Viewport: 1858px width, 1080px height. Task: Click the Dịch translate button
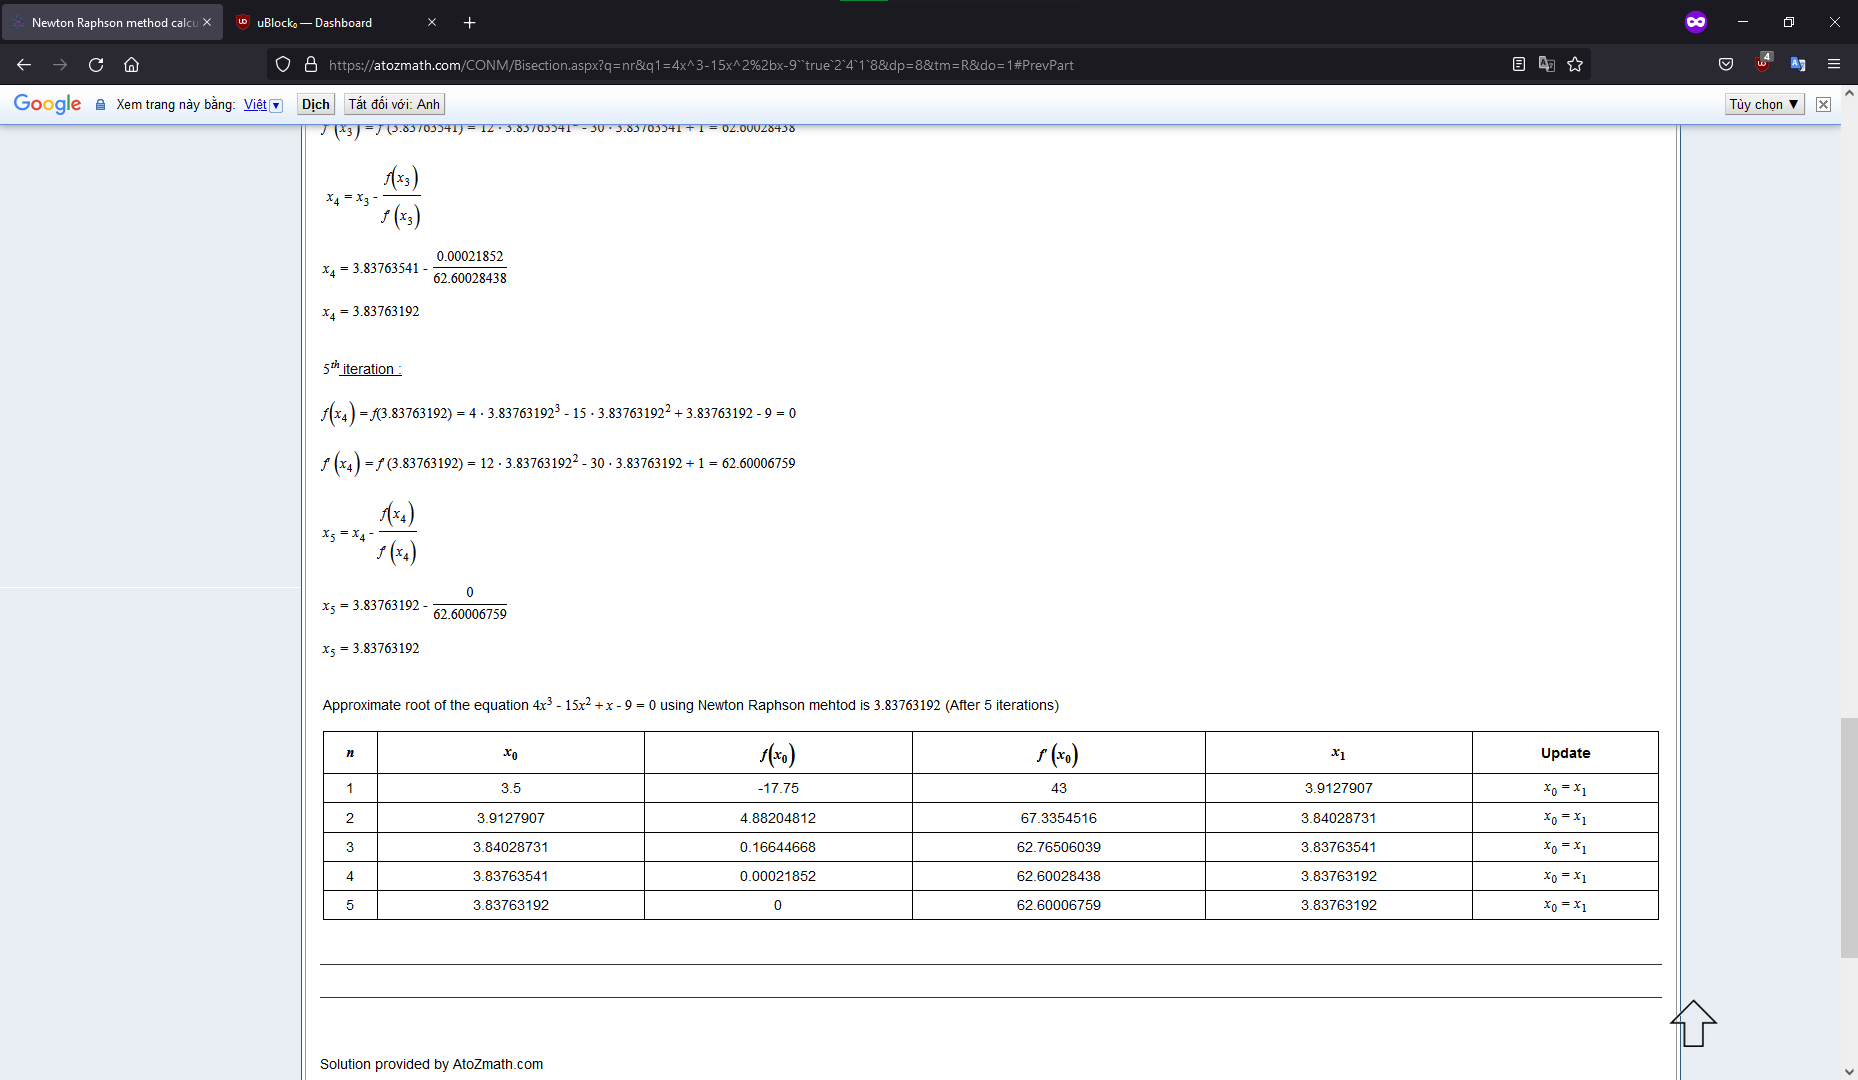click(x=314, y=103)
